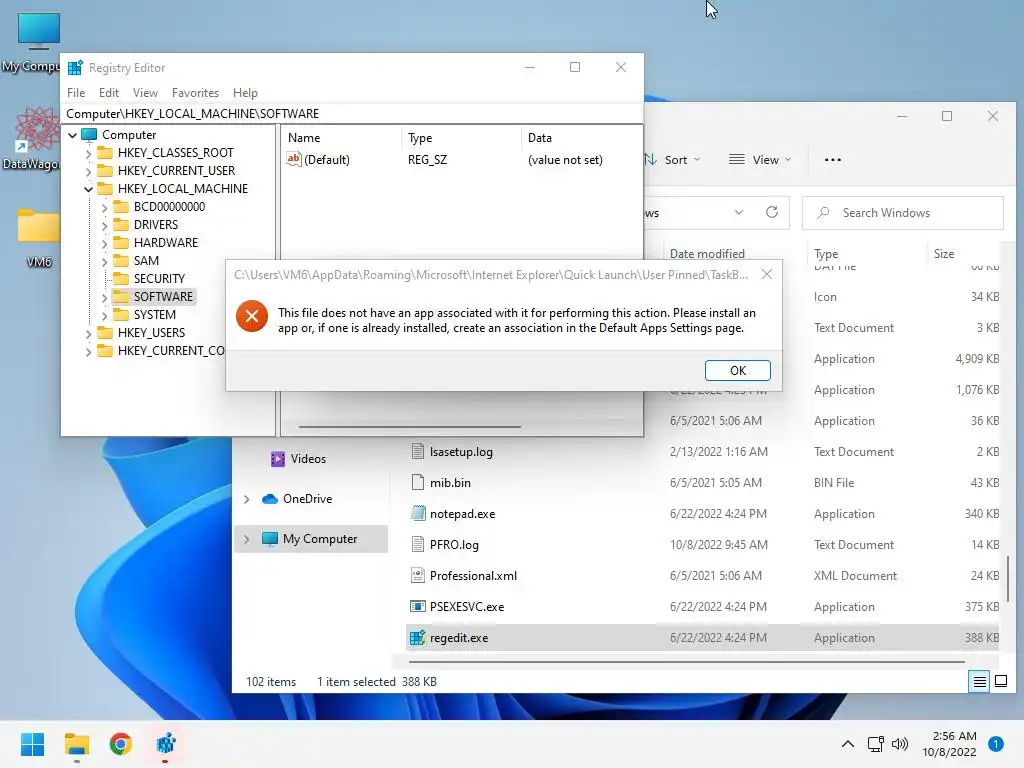
Task: Select the SOFTWARE key folder icon
Action: point(121,296)
